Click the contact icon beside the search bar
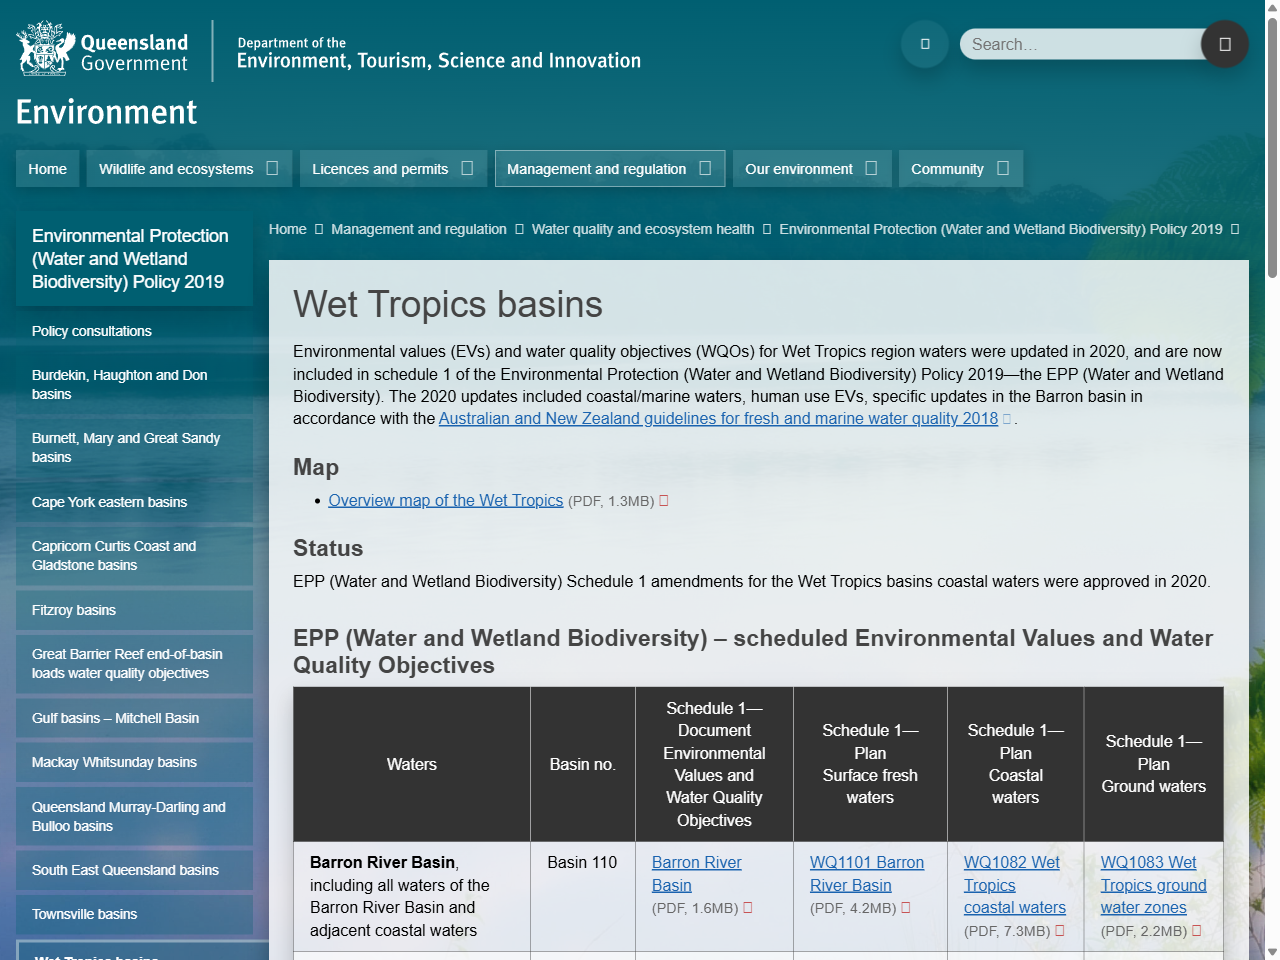This screenshot has width=1280, height=960. (924, 44)
